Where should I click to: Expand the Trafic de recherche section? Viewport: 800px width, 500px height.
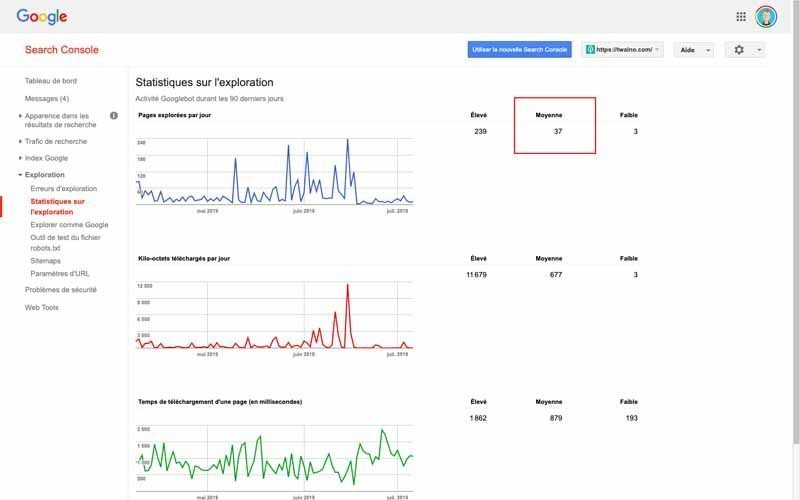pyautogui.click(x=56, y=141)
